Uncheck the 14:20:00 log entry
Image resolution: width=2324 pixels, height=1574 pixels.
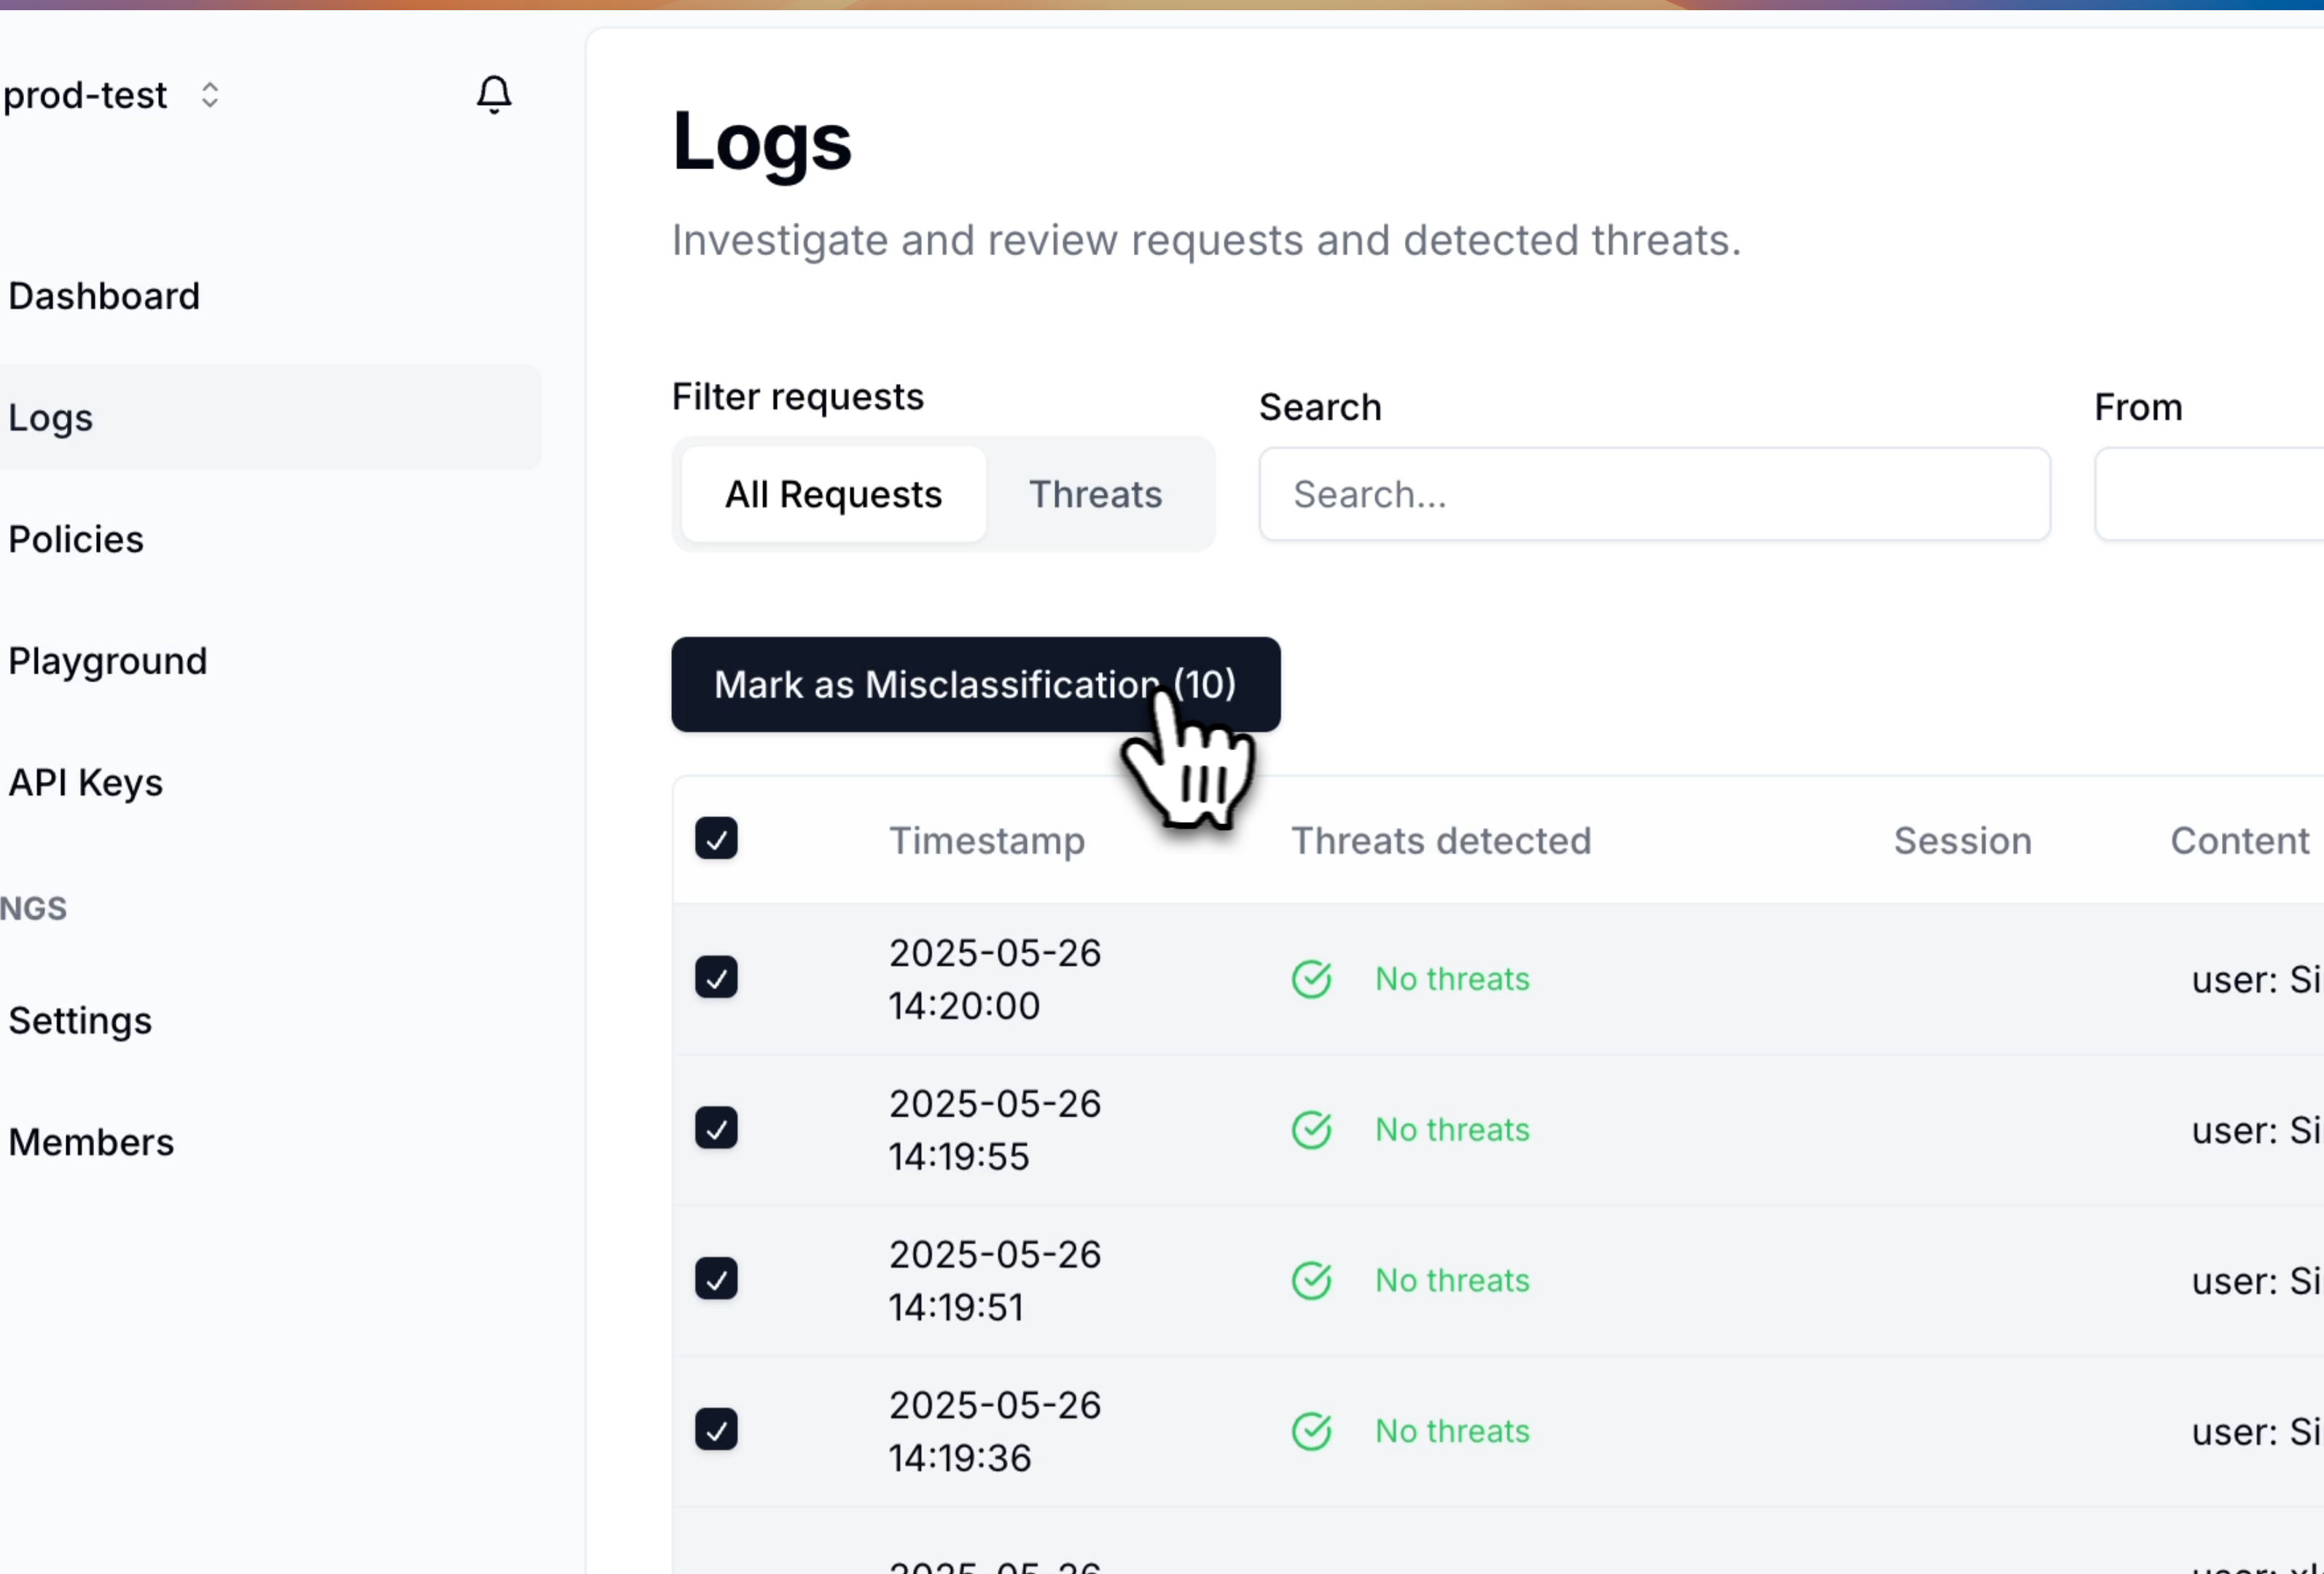pyautogui.click(x=717, y=977)
